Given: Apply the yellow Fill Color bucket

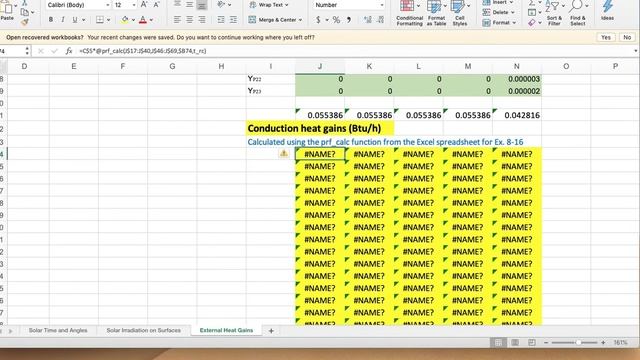Looking at the screenshot, I should pos(125,20).
